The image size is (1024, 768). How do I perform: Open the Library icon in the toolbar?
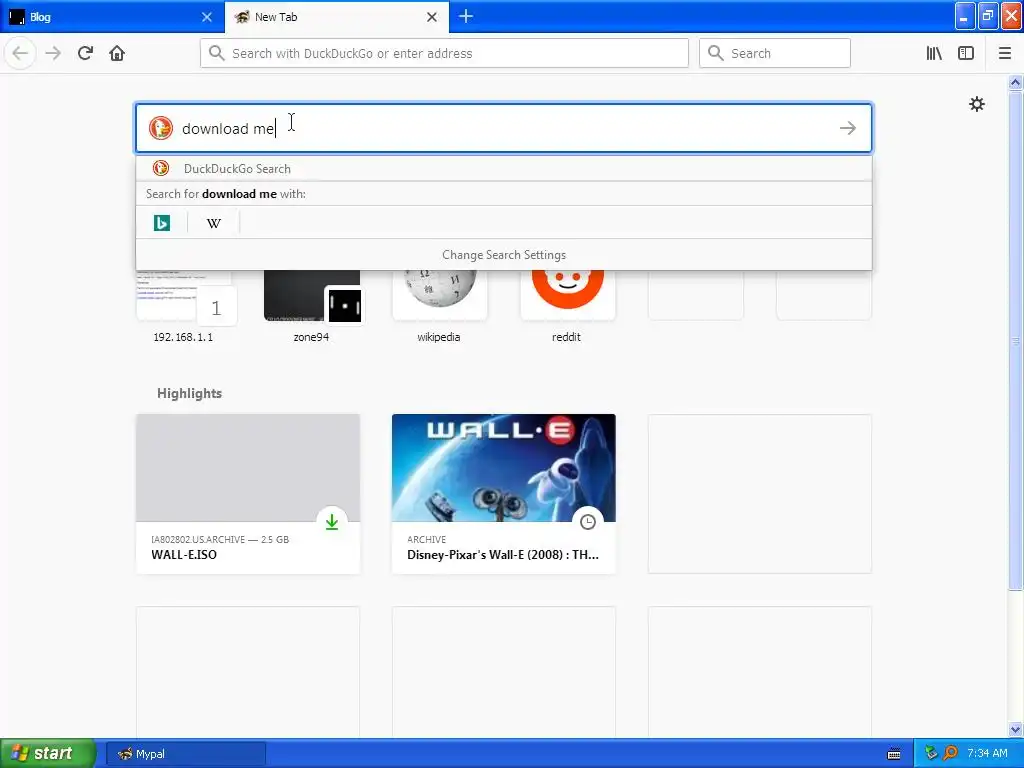[x=934, y=53]
